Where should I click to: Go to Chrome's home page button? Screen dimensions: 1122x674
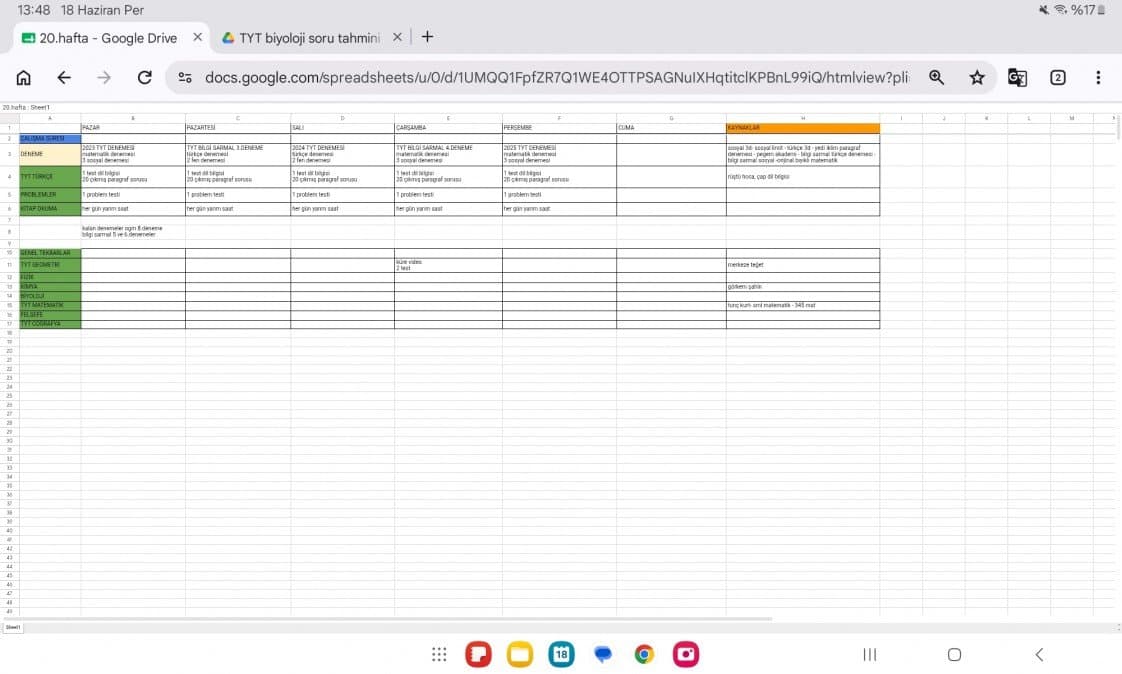pyautogui.click(x=24, y=77)
